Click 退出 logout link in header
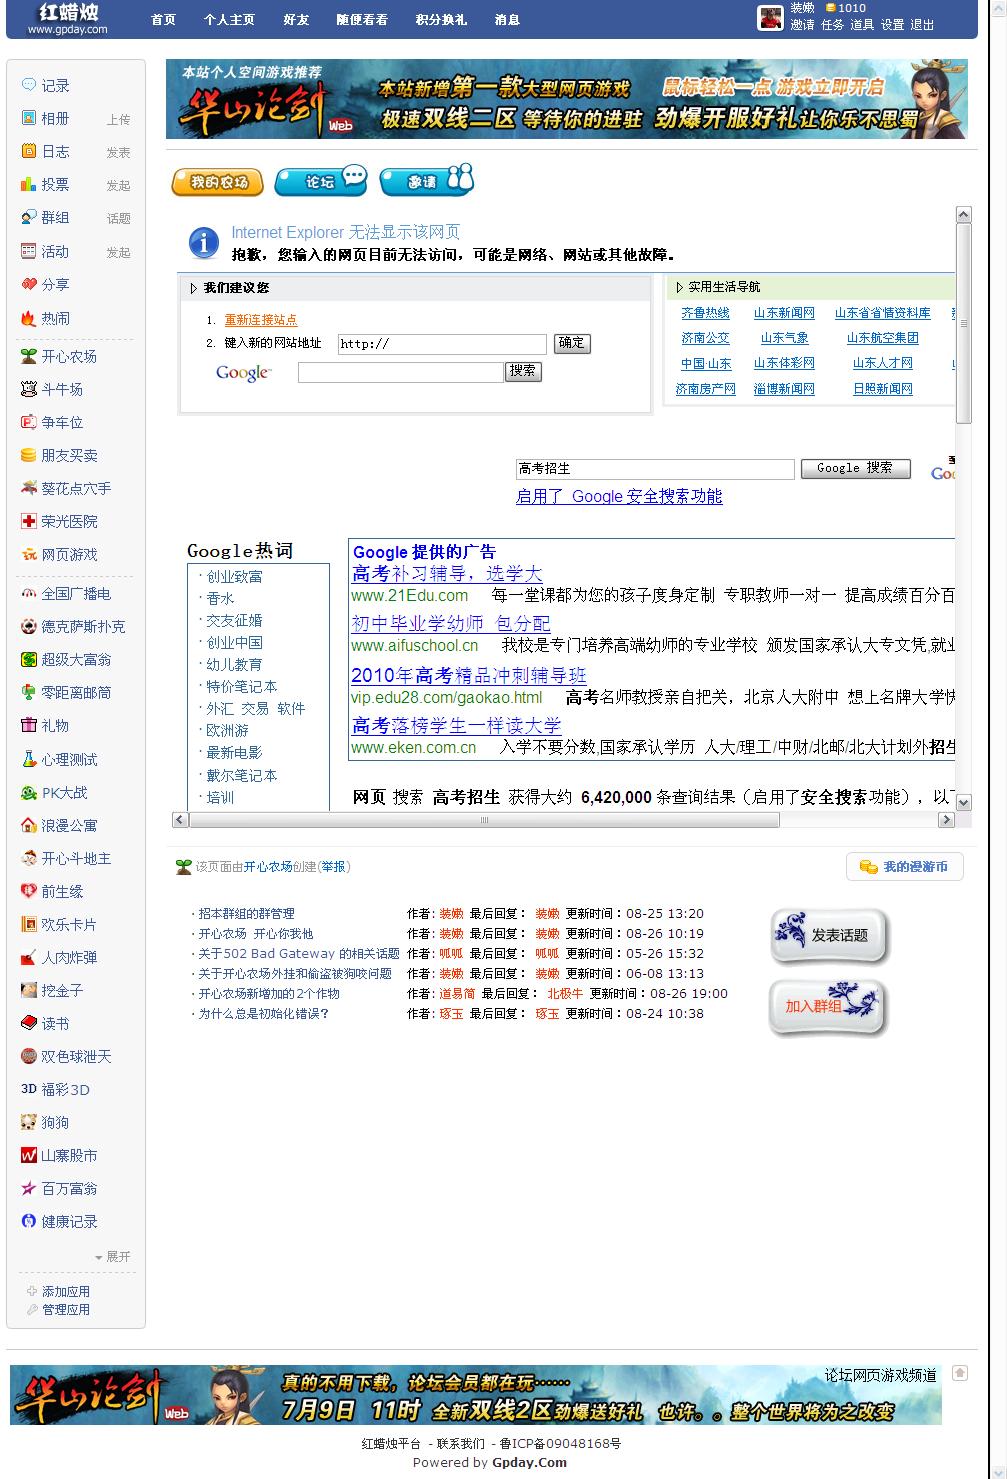The height and width of the screenshot is (1479, 1007). 922,25
